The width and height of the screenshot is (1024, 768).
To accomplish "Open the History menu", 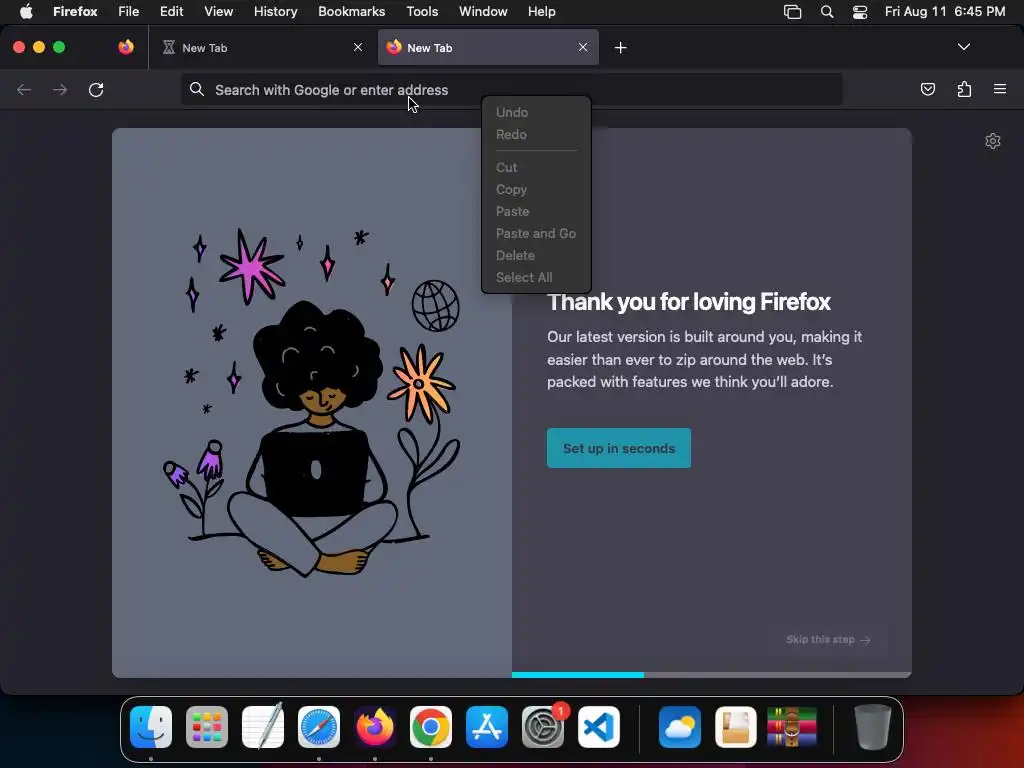I will point(276,12).
